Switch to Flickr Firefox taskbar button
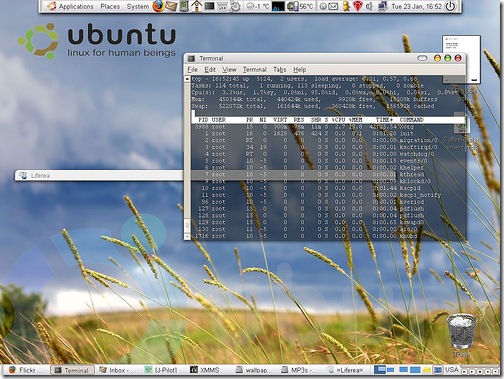The width and height of the screenshot is (504, 379). [26, 370]
